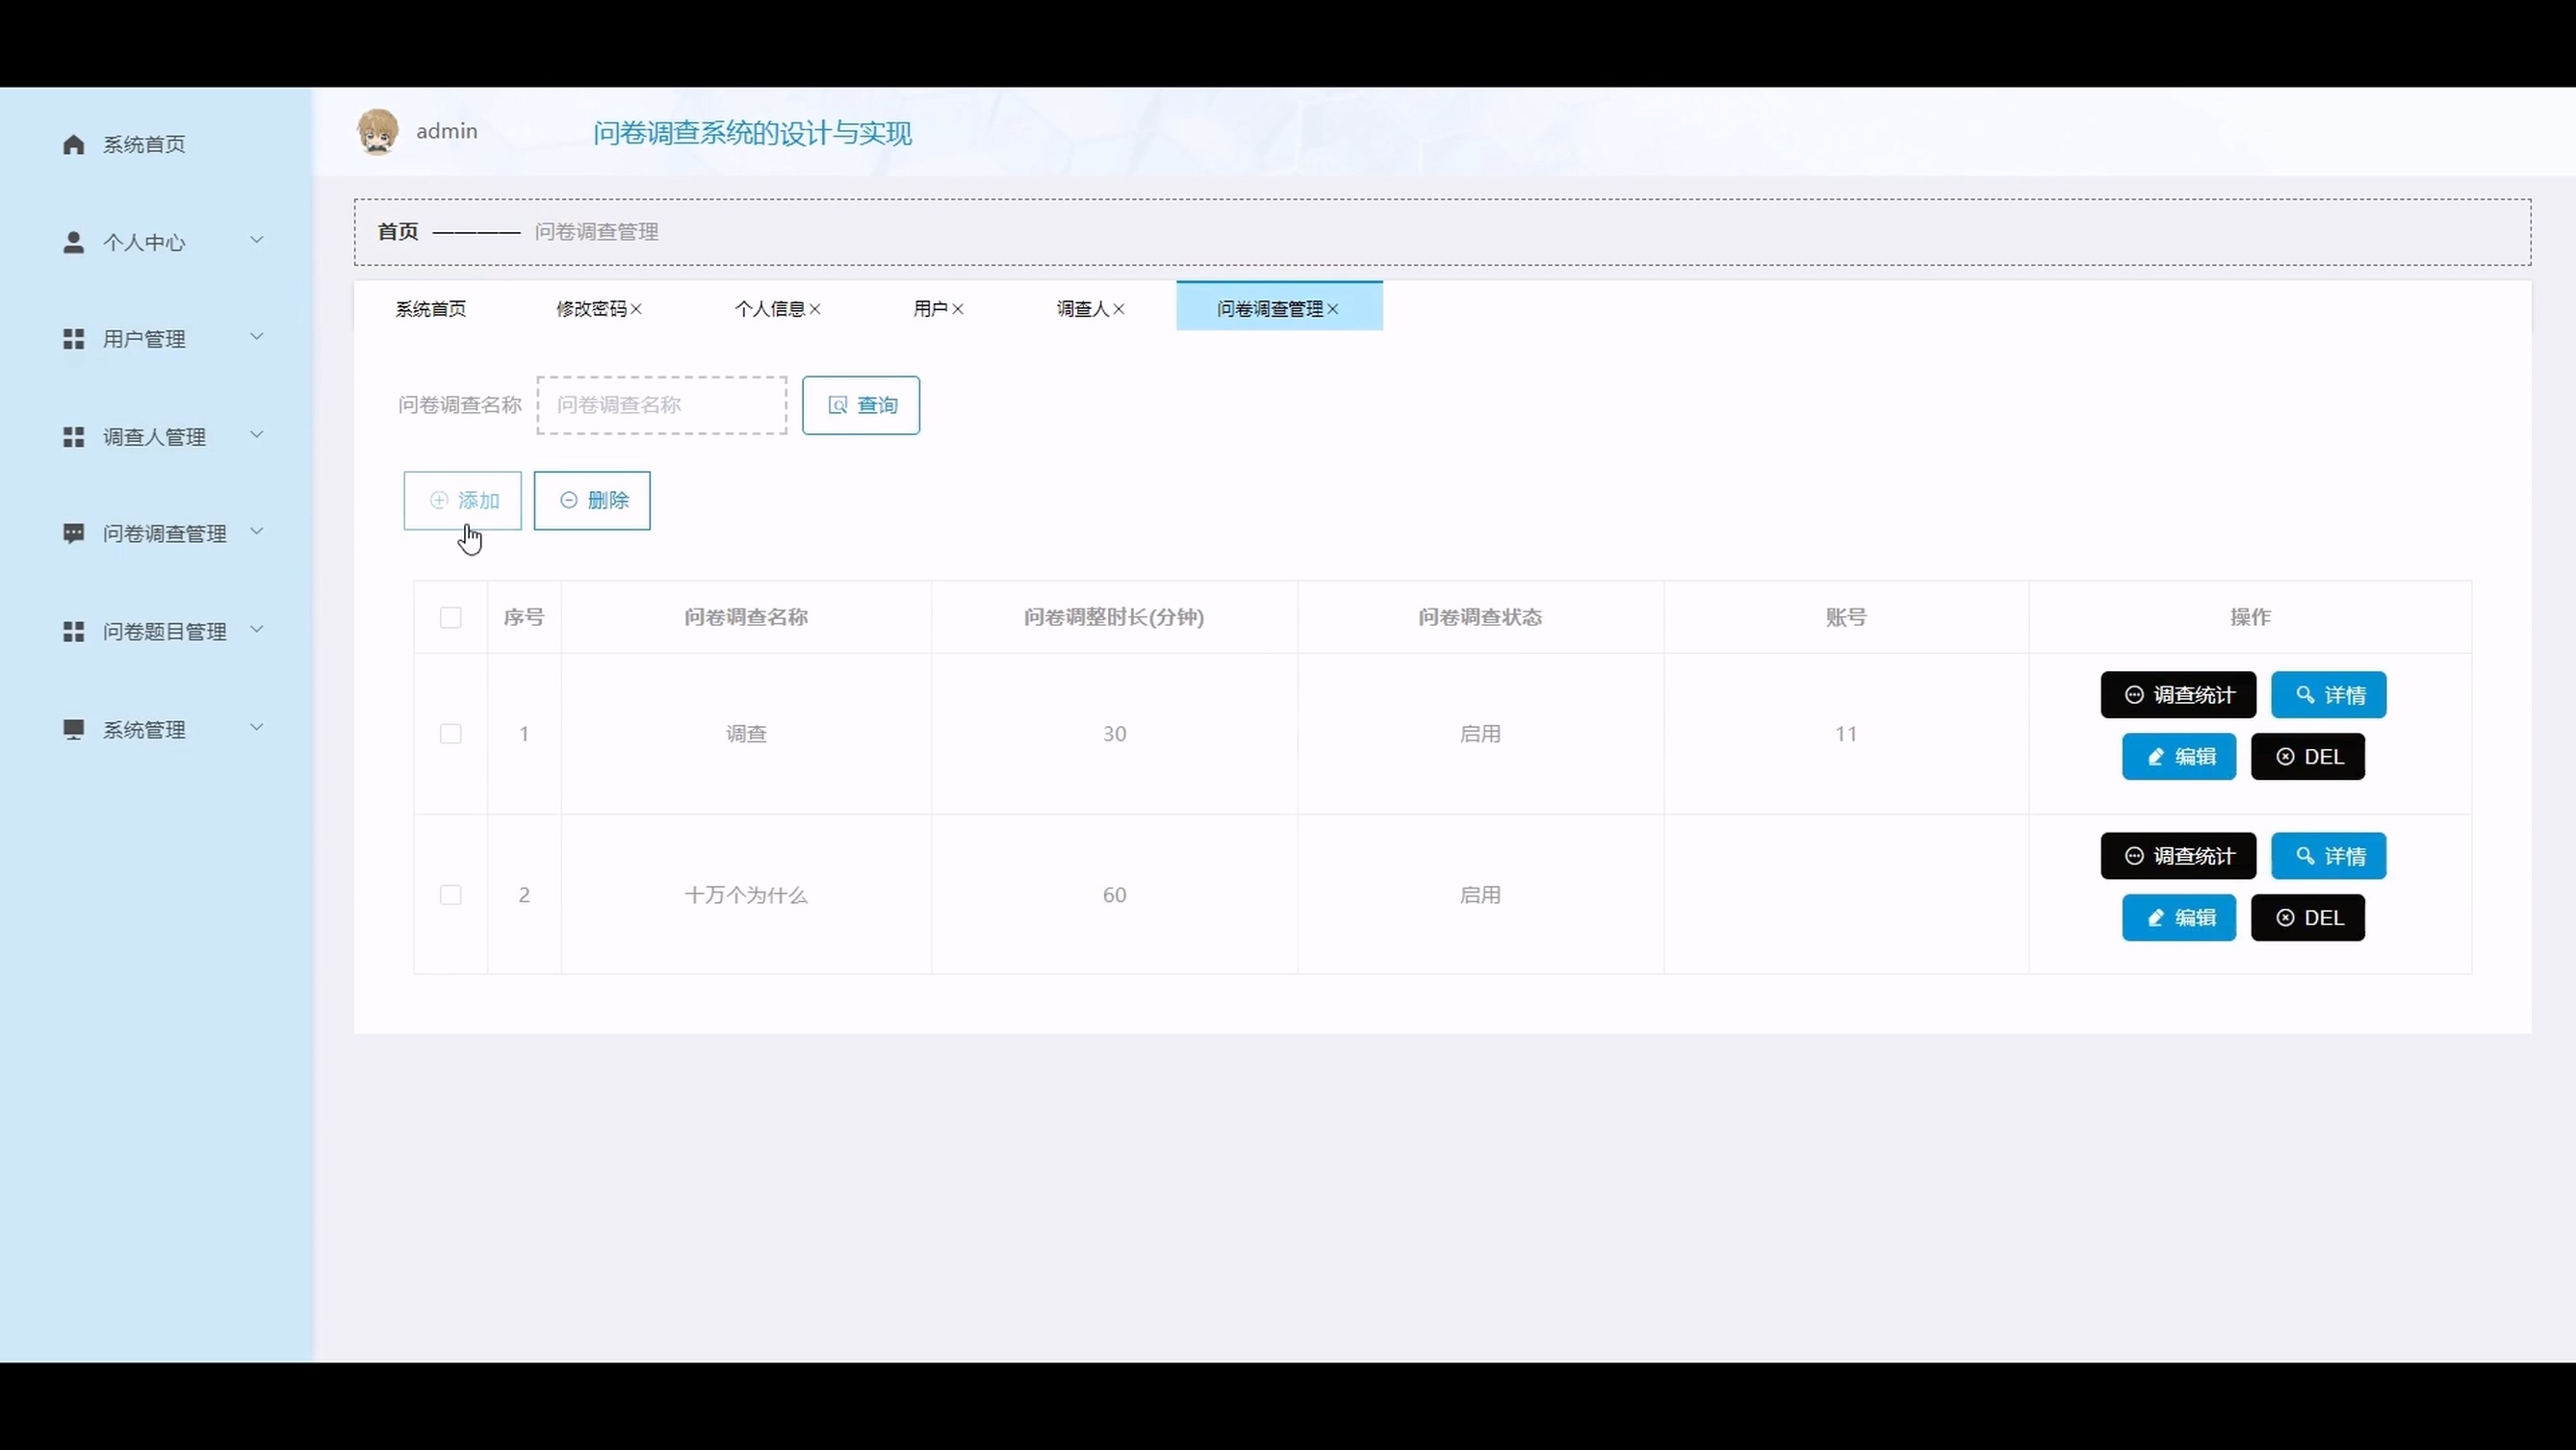Screen dimensions: 2576x1450
Task: Click DEL for 十万个为什么 row
Action: (2308, 918)
